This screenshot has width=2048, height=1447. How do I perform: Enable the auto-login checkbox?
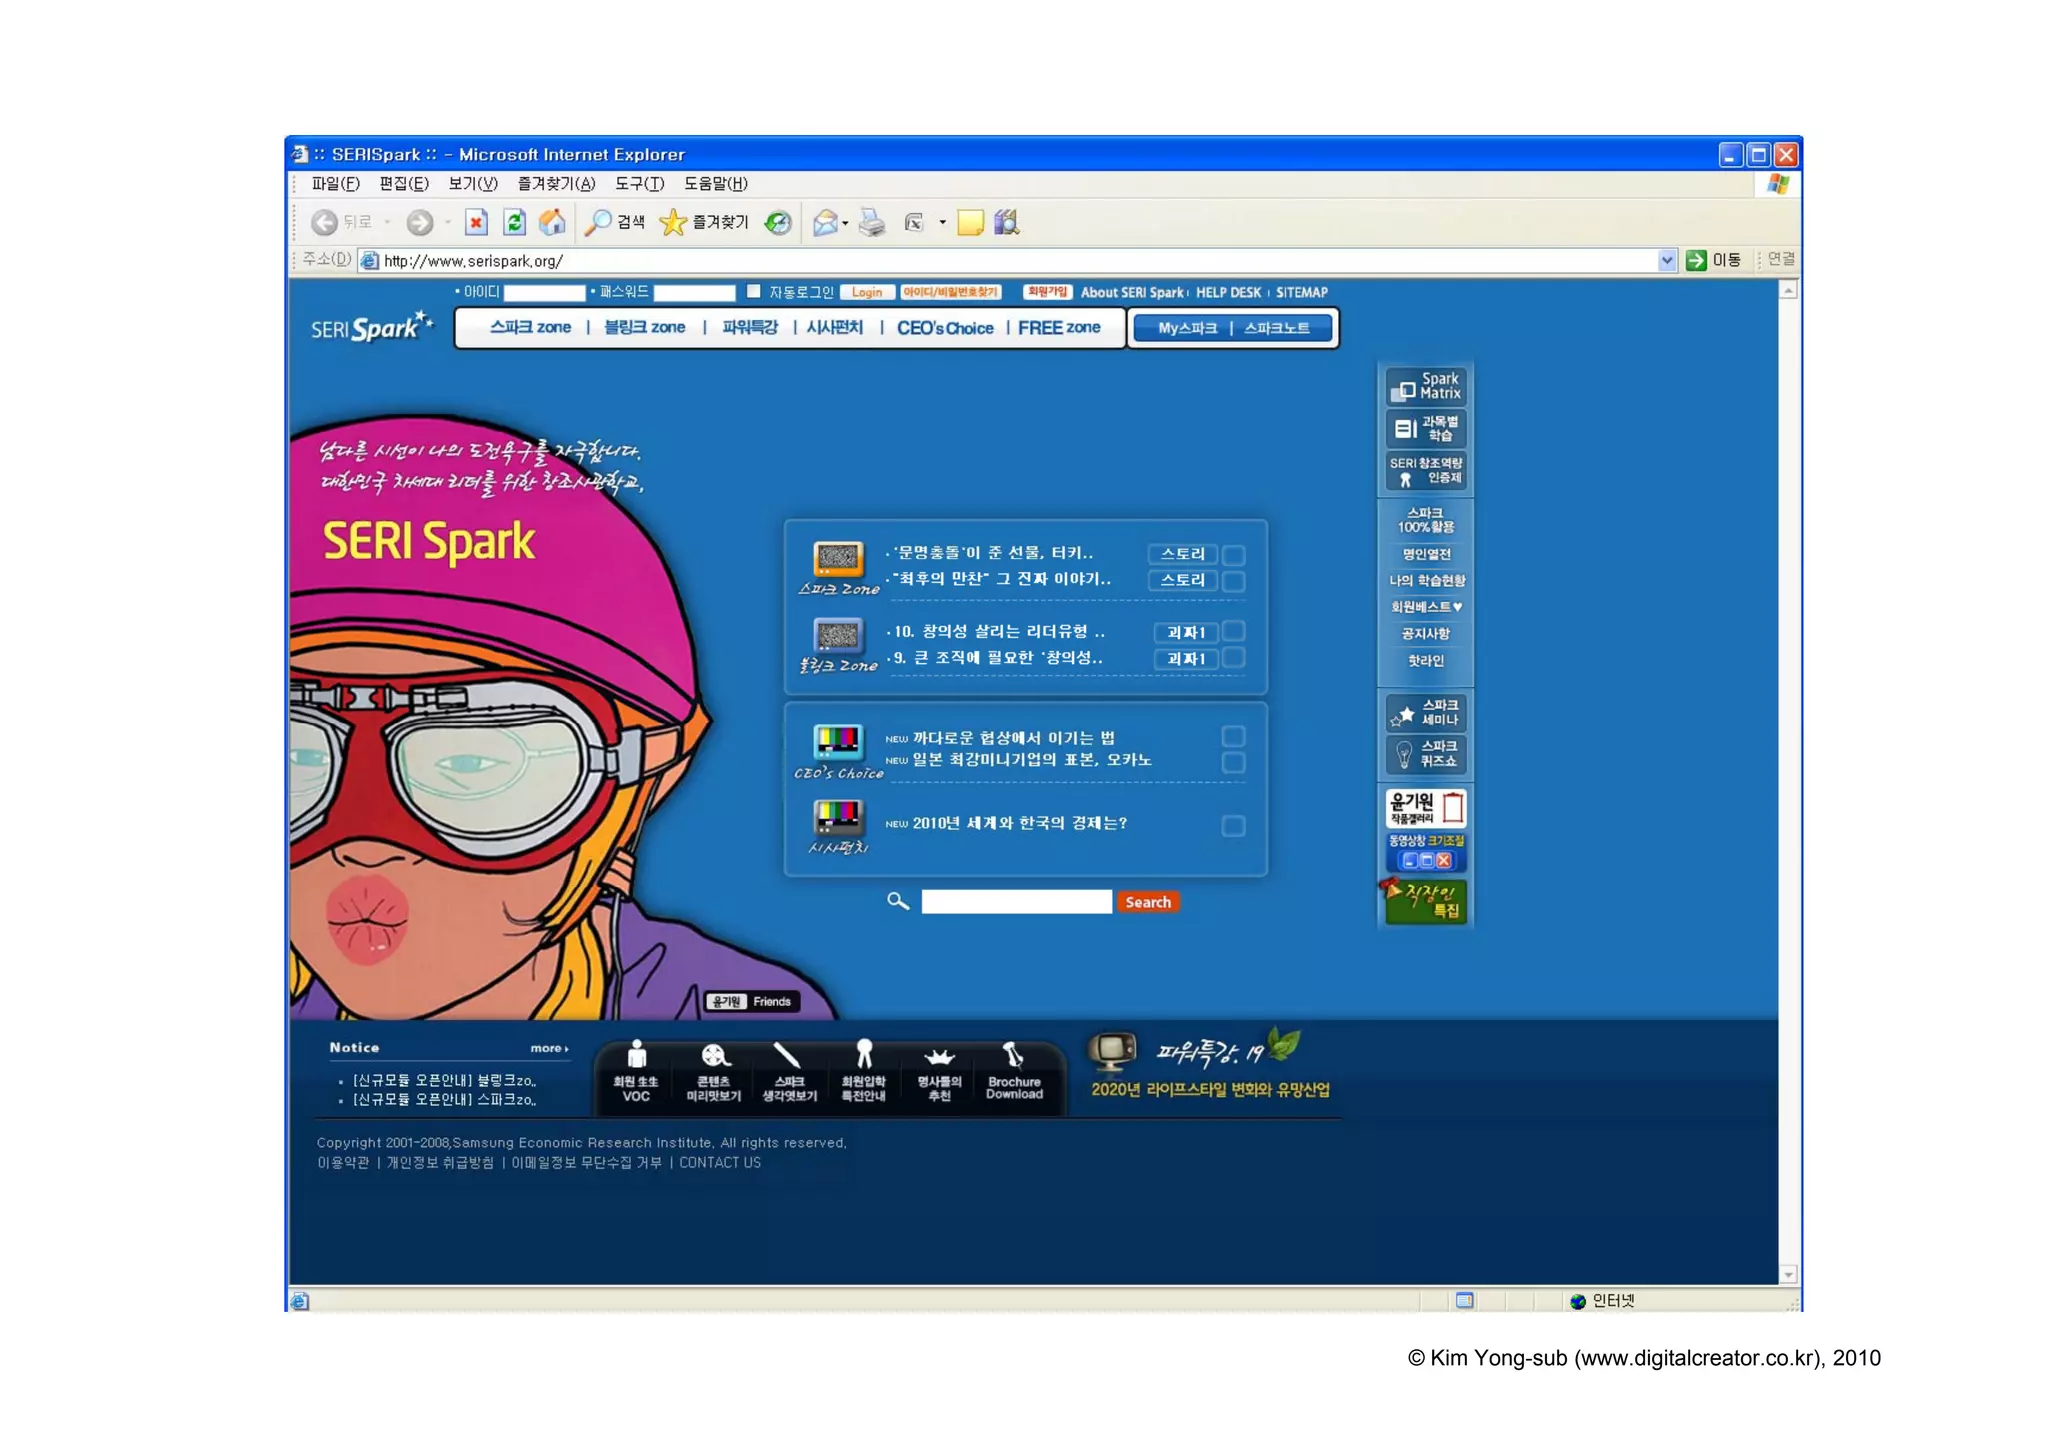tap(754, 291)
